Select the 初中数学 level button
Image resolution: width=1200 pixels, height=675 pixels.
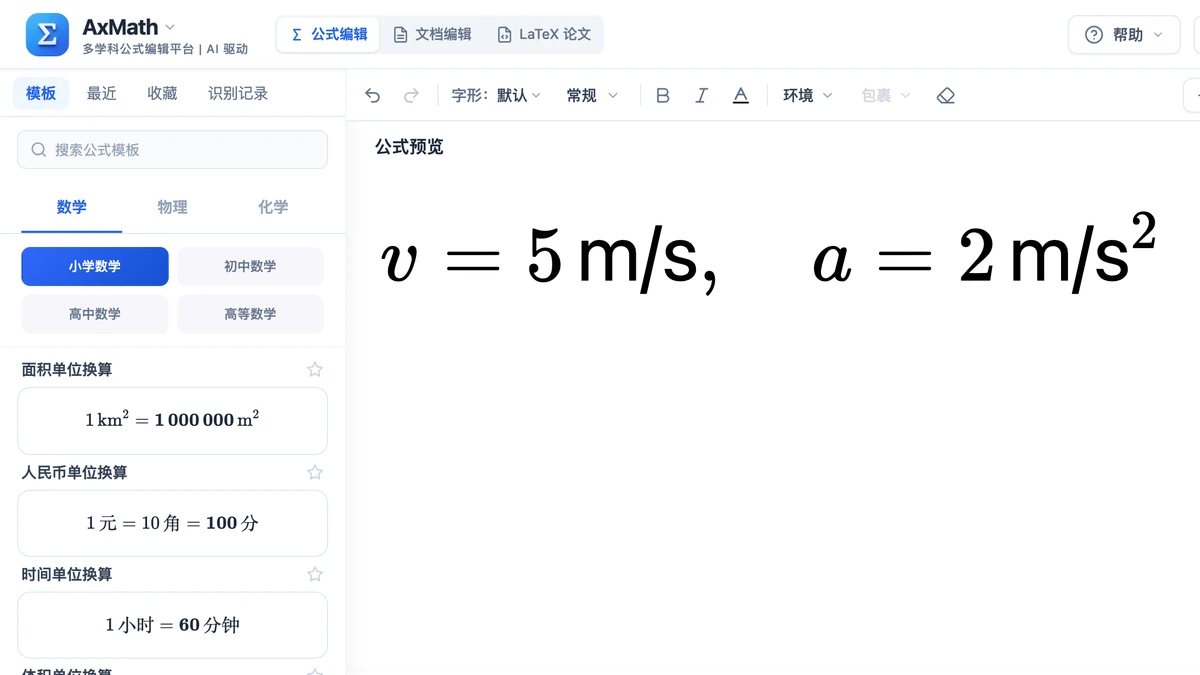tap(250, 266)
